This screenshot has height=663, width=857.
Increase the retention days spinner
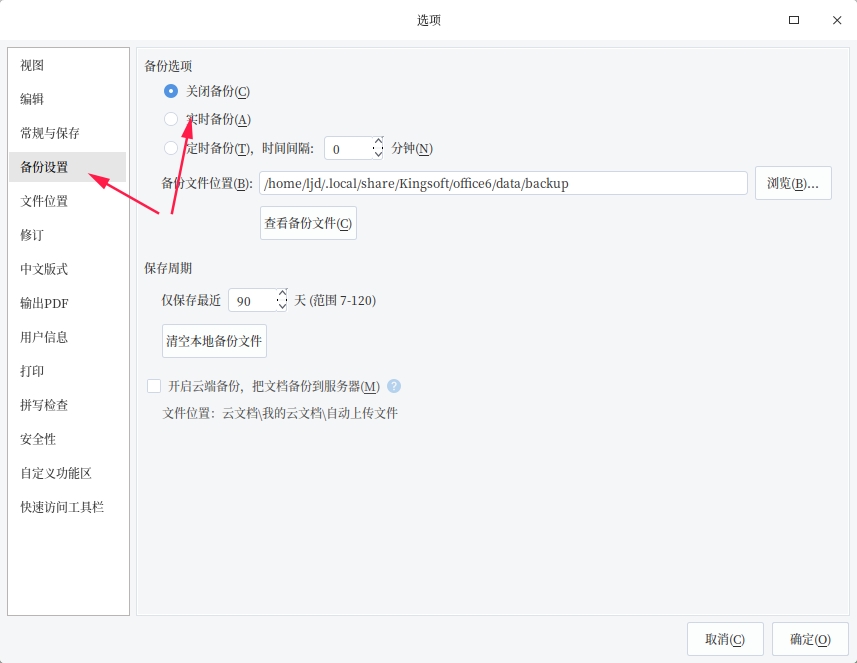282,294
